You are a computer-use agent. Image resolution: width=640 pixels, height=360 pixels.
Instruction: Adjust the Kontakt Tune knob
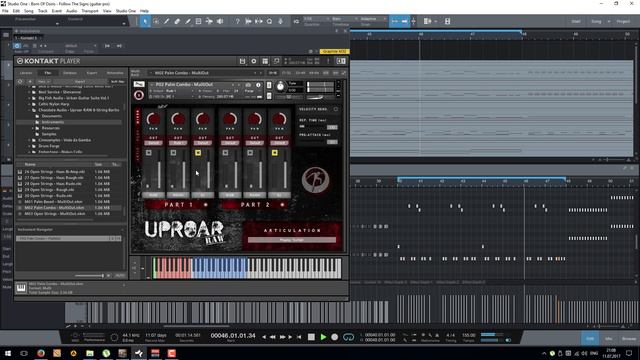click(x=280, y=86)
